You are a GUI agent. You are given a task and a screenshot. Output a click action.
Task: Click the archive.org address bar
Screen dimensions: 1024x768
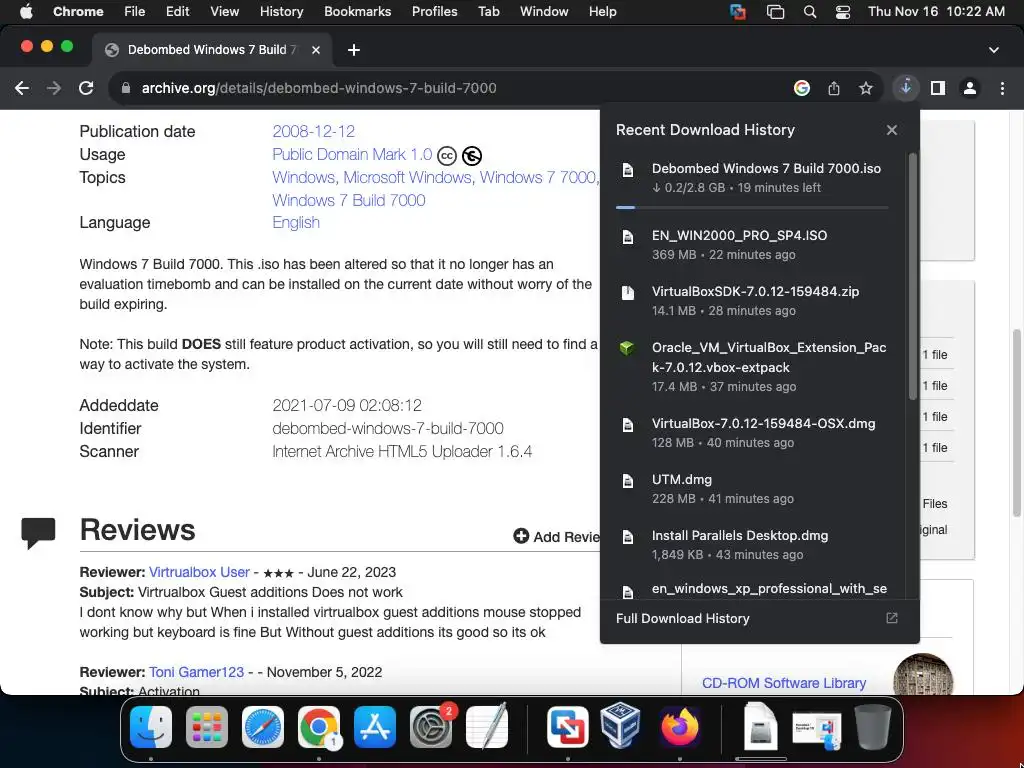pyautogui.click(x=451, y=88)
